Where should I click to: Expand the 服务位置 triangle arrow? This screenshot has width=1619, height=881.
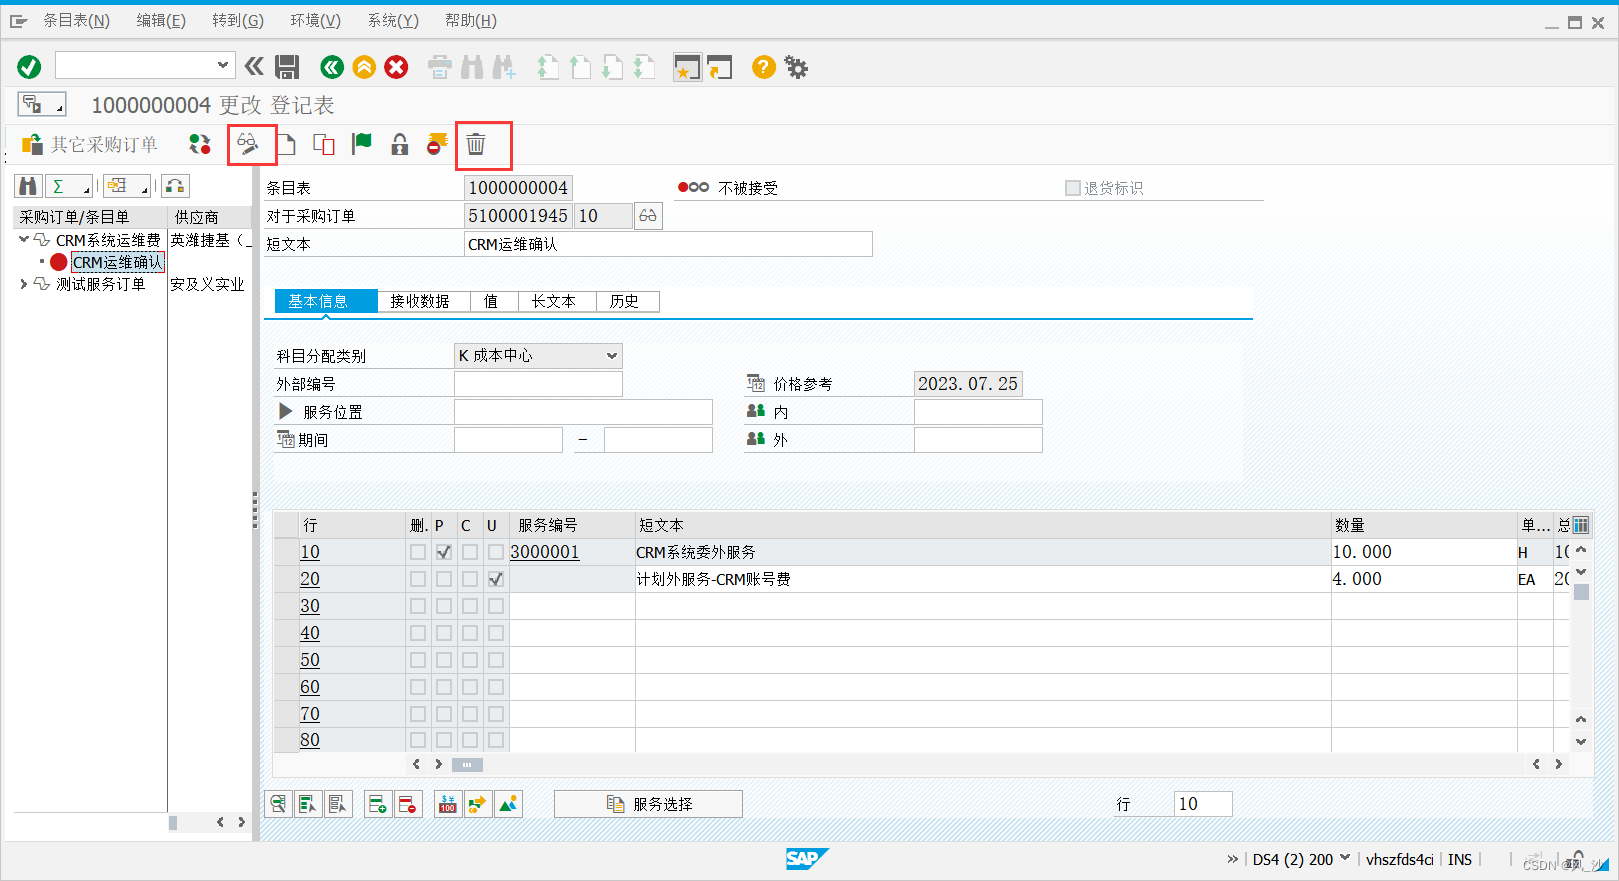(285, 411)
